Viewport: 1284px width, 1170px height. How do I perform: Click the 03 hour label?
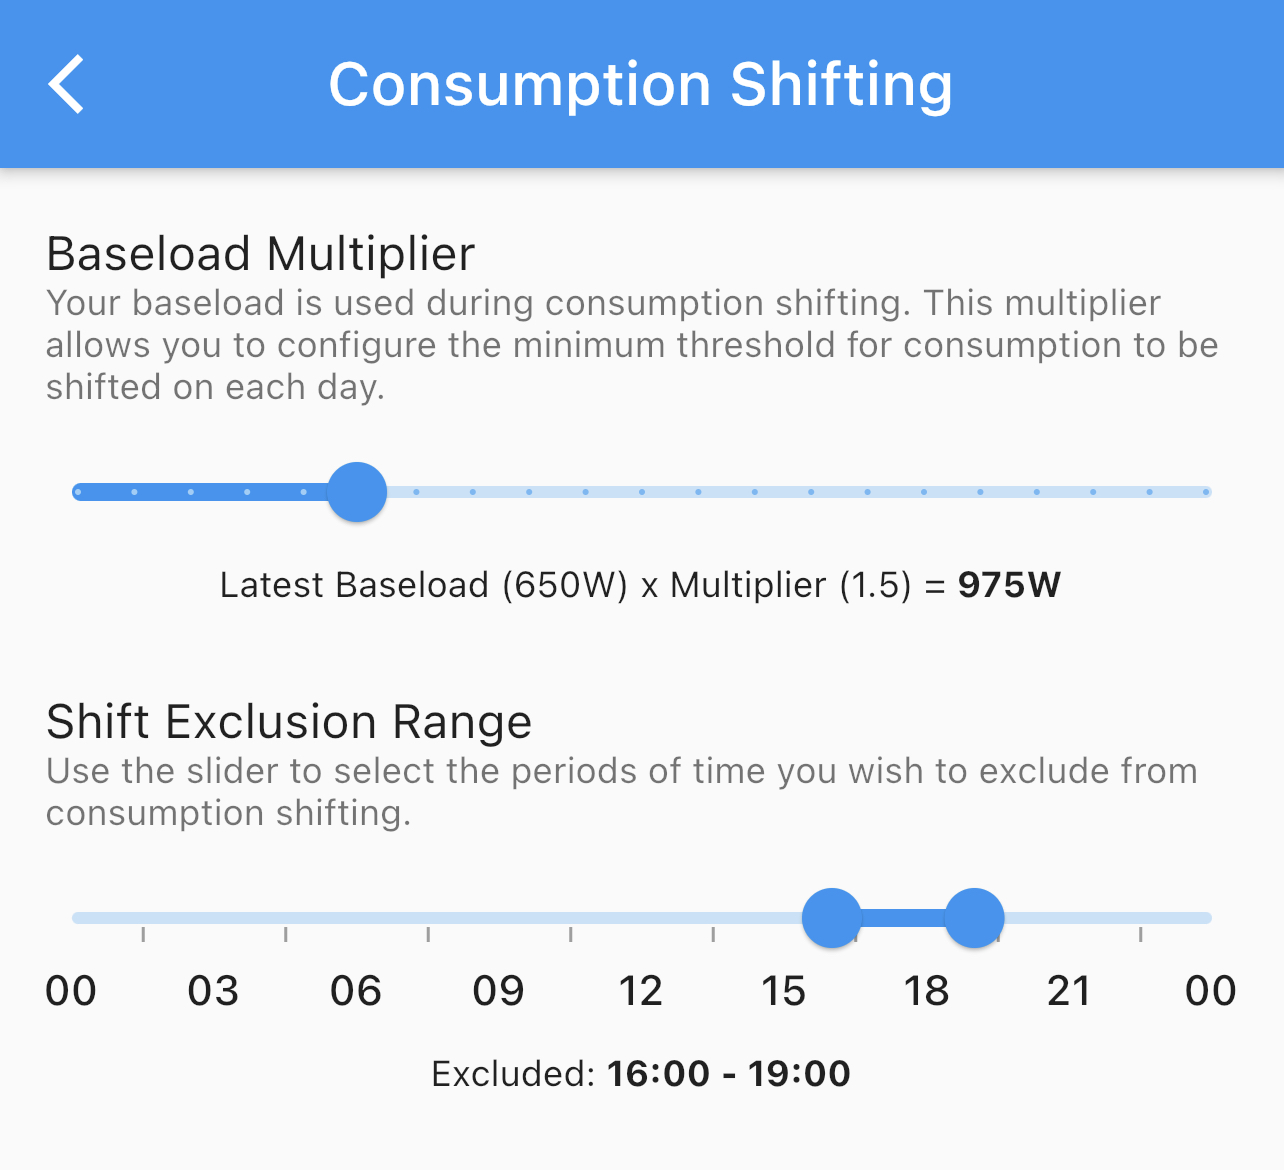(213, 991)
